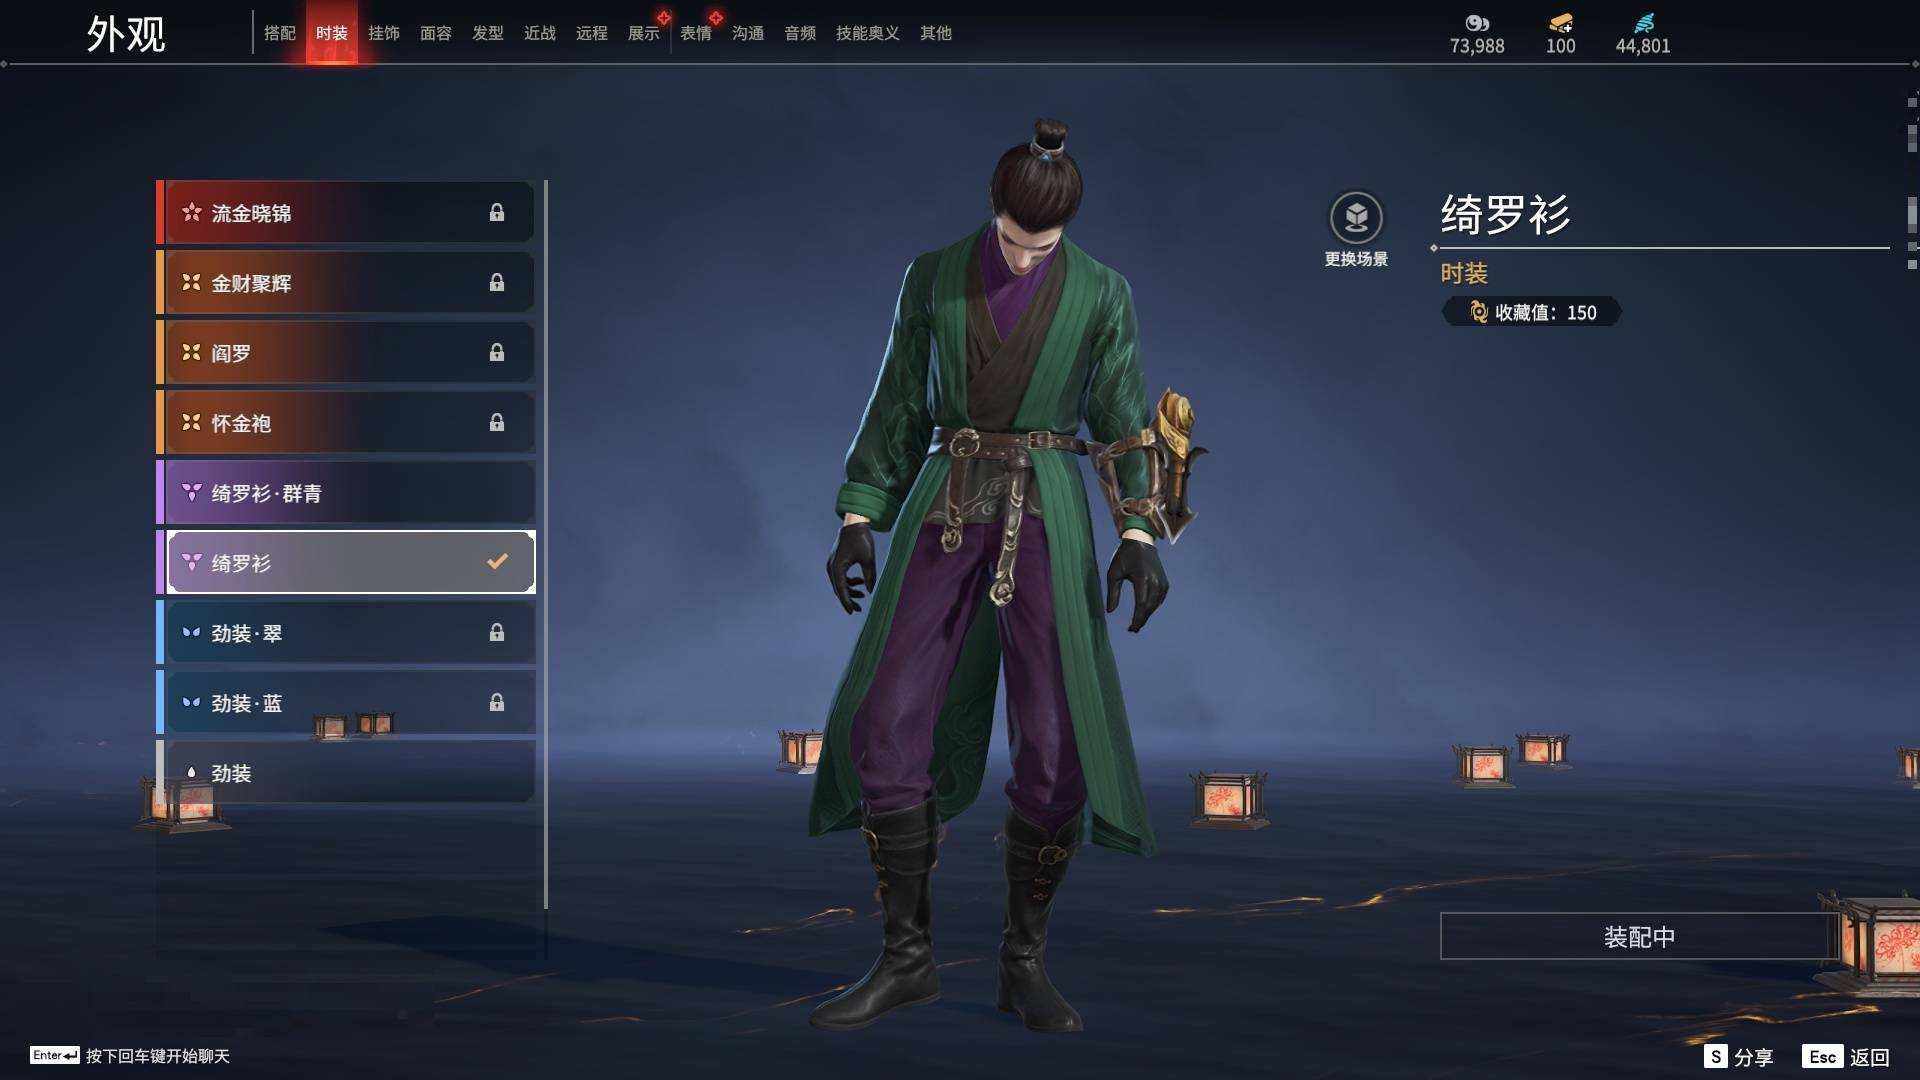Click the lock icon on 金财聚辉

[497, 282]
